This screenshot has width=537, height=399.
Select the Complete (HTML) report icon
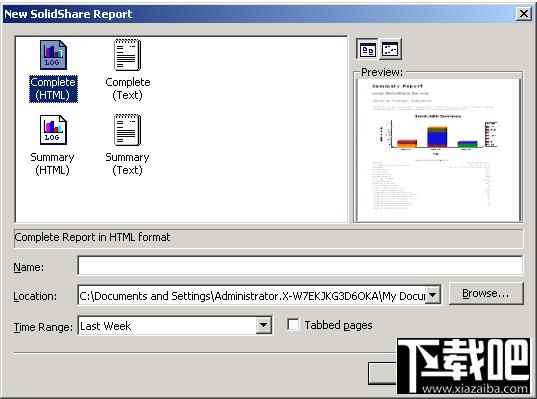tap(53, 55)
